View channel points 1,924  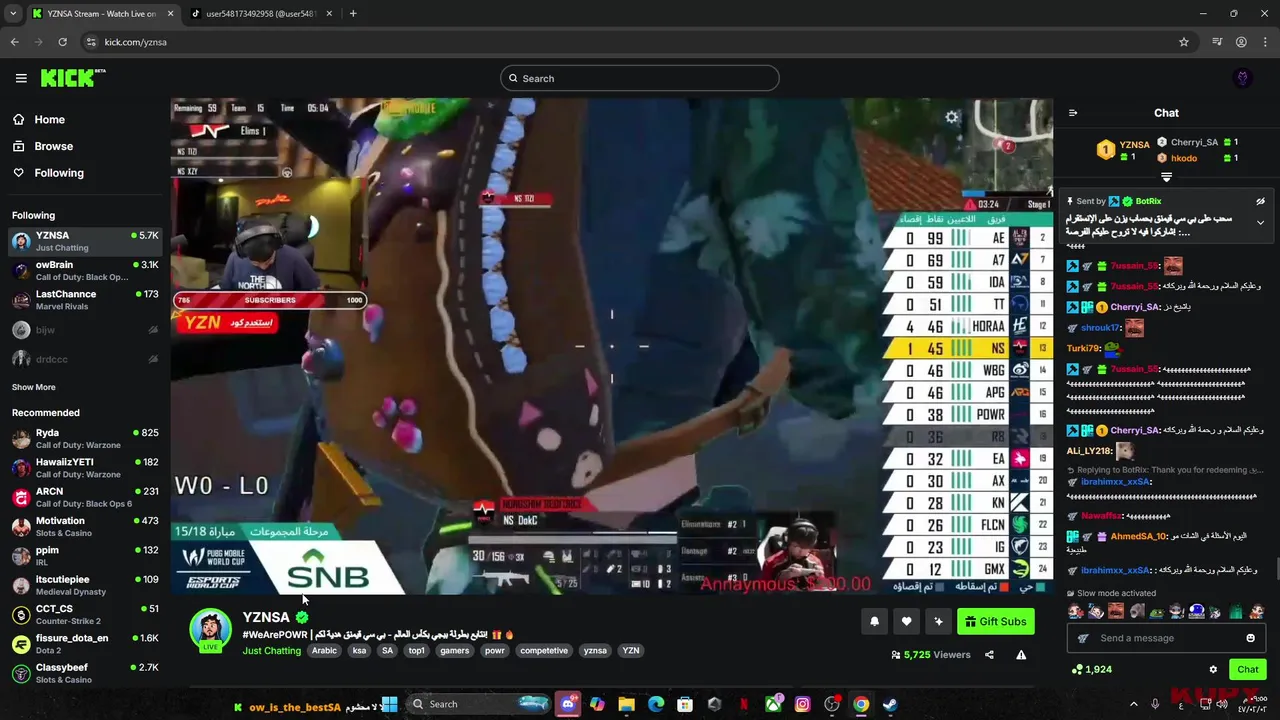point(1091,670)
